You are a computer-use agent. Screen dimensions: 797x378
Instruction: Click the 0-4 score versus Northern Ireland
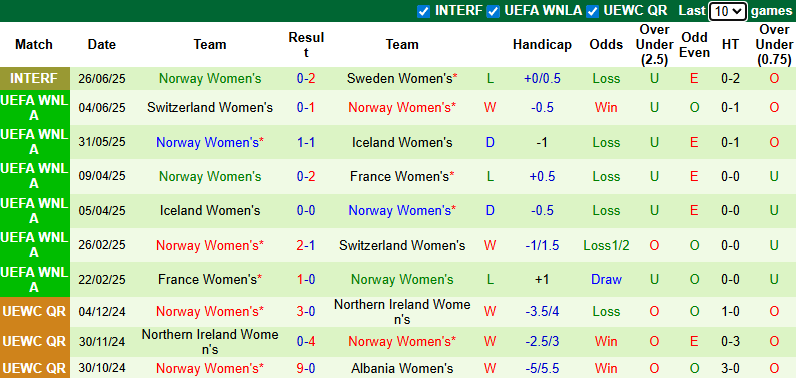point(306,342)
